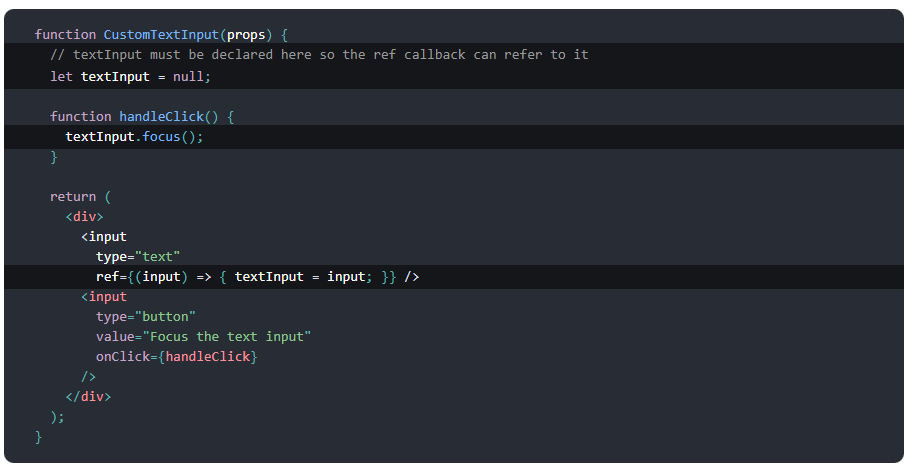Click the closing brace of handleClick
Screen dimensions: 916x472
click(x=54, y=157)
